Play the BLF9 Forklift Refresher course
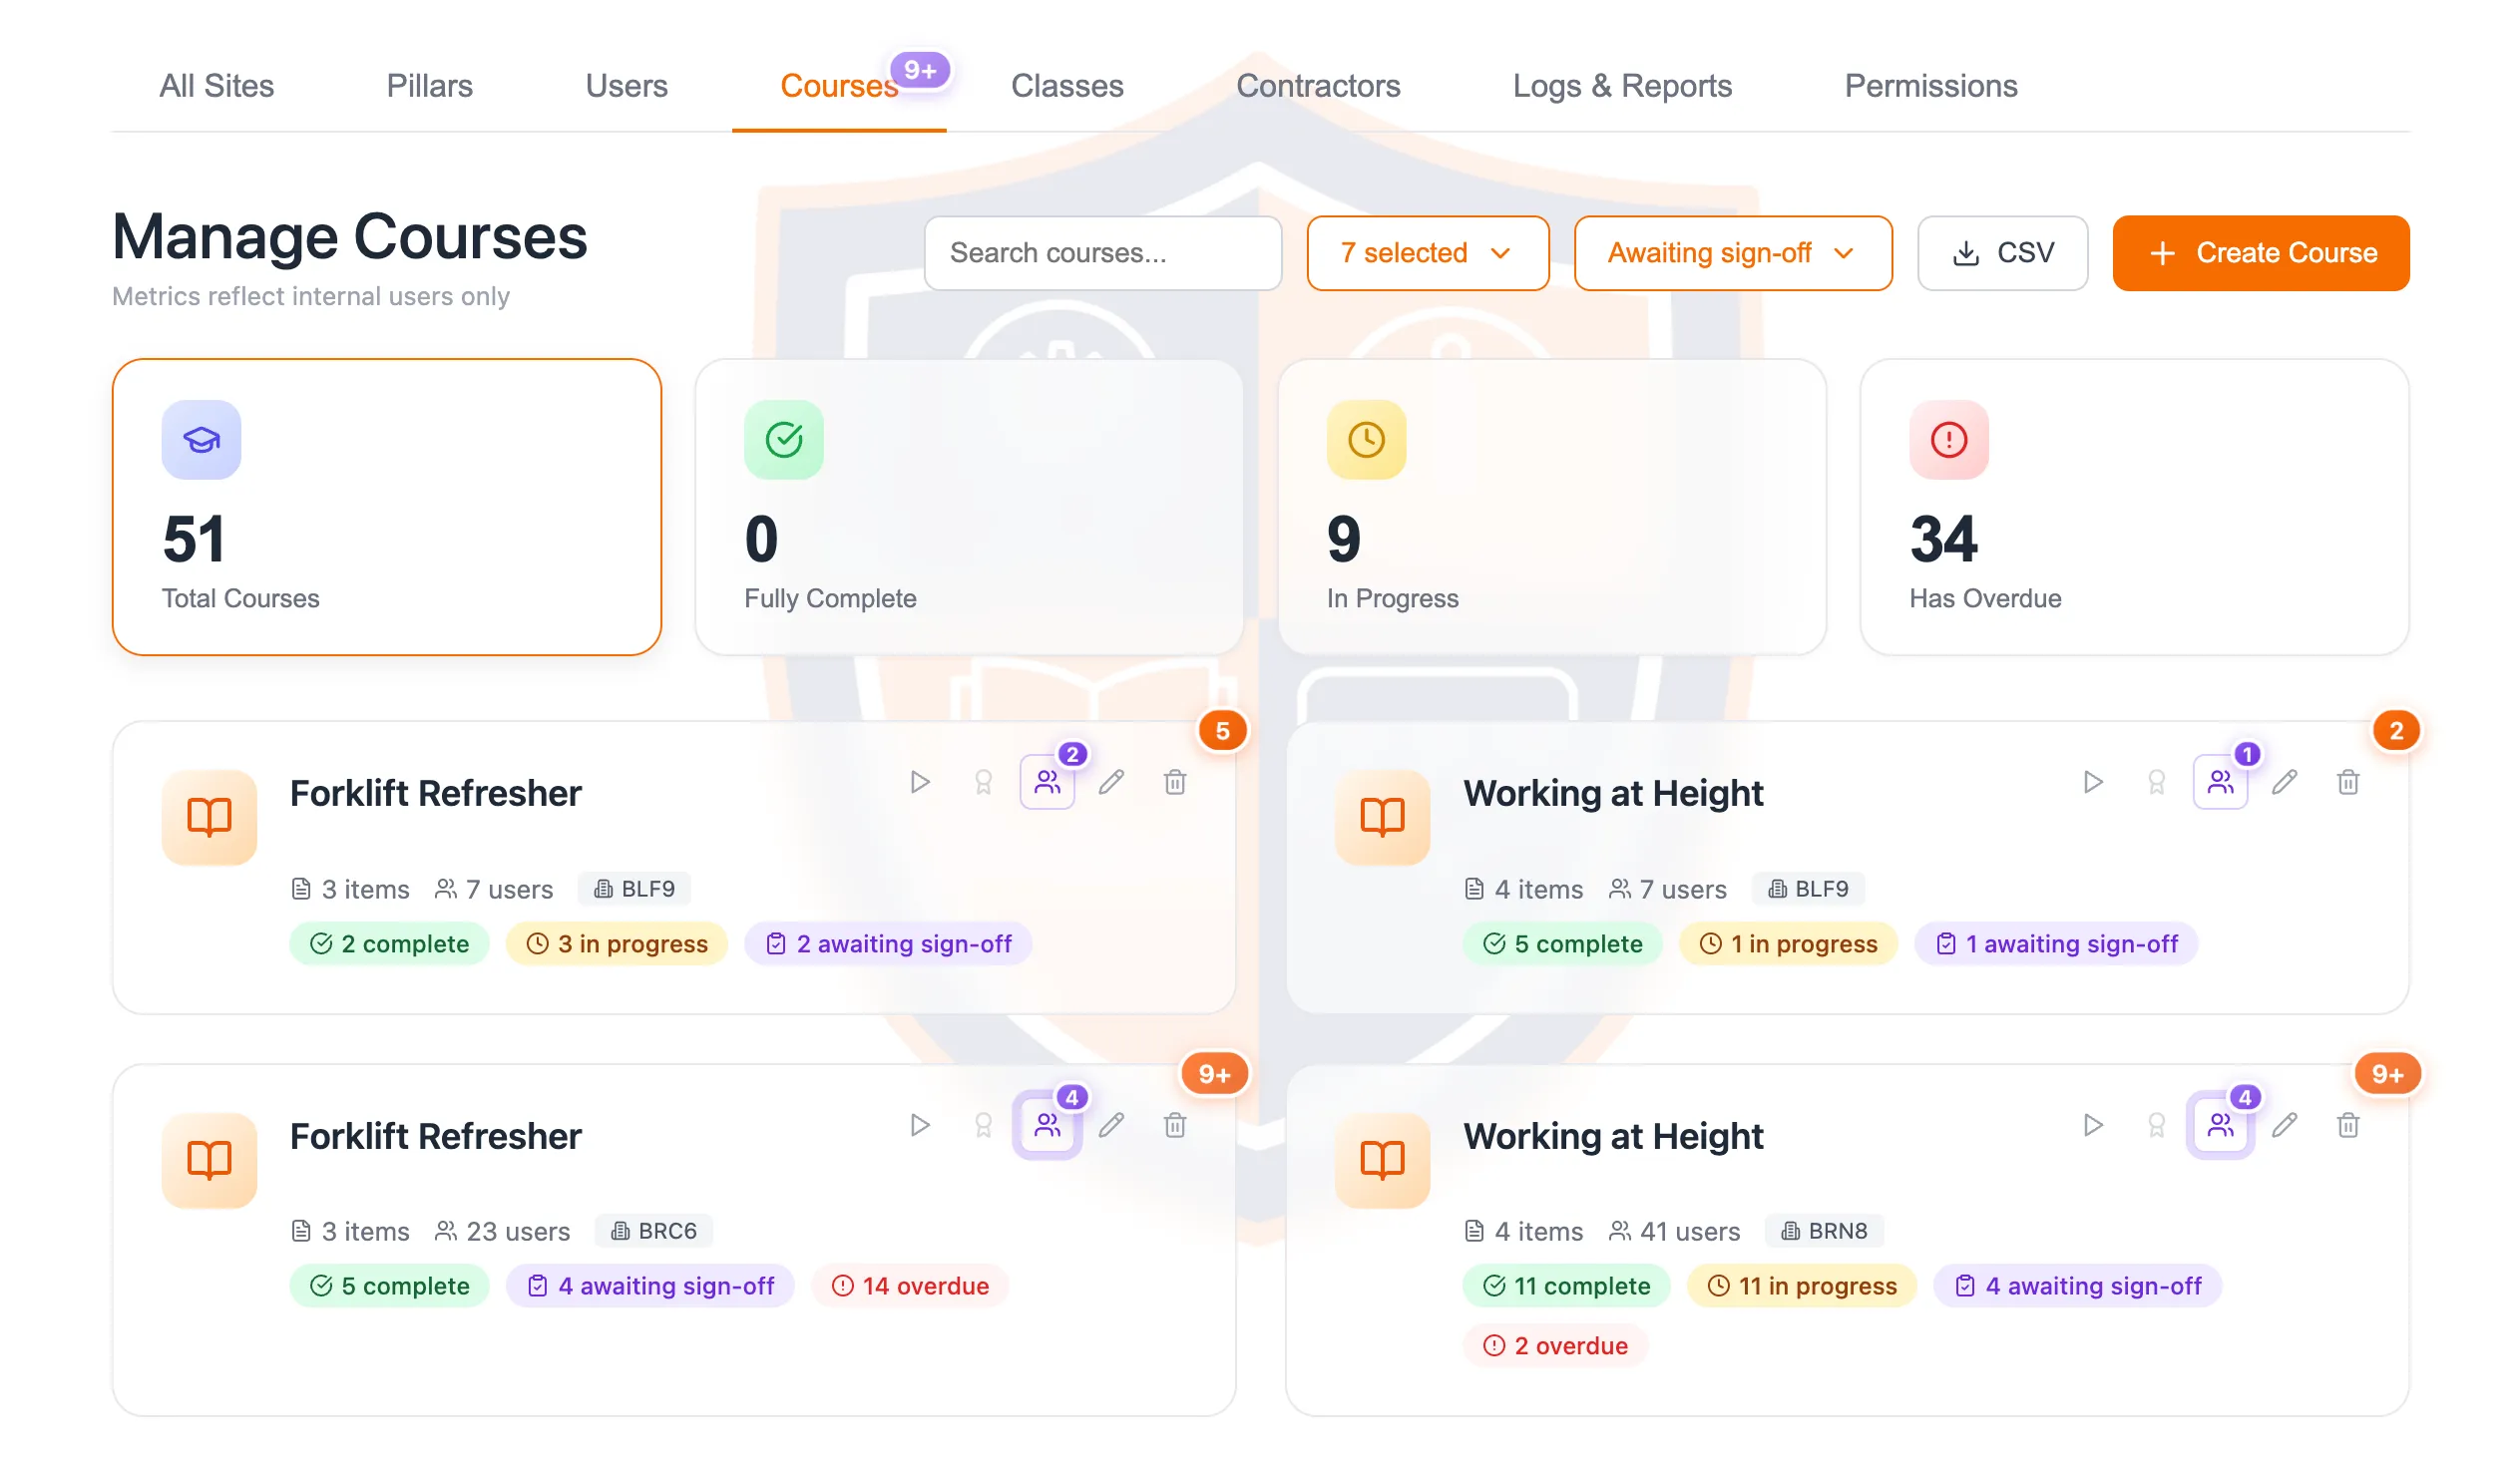2520x1478 pixels. point(920,782)
